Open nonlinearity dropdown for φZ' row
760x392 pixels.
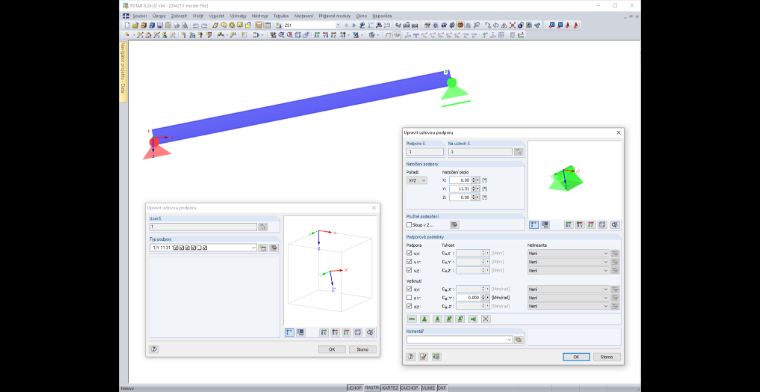[x=568, y=306]
